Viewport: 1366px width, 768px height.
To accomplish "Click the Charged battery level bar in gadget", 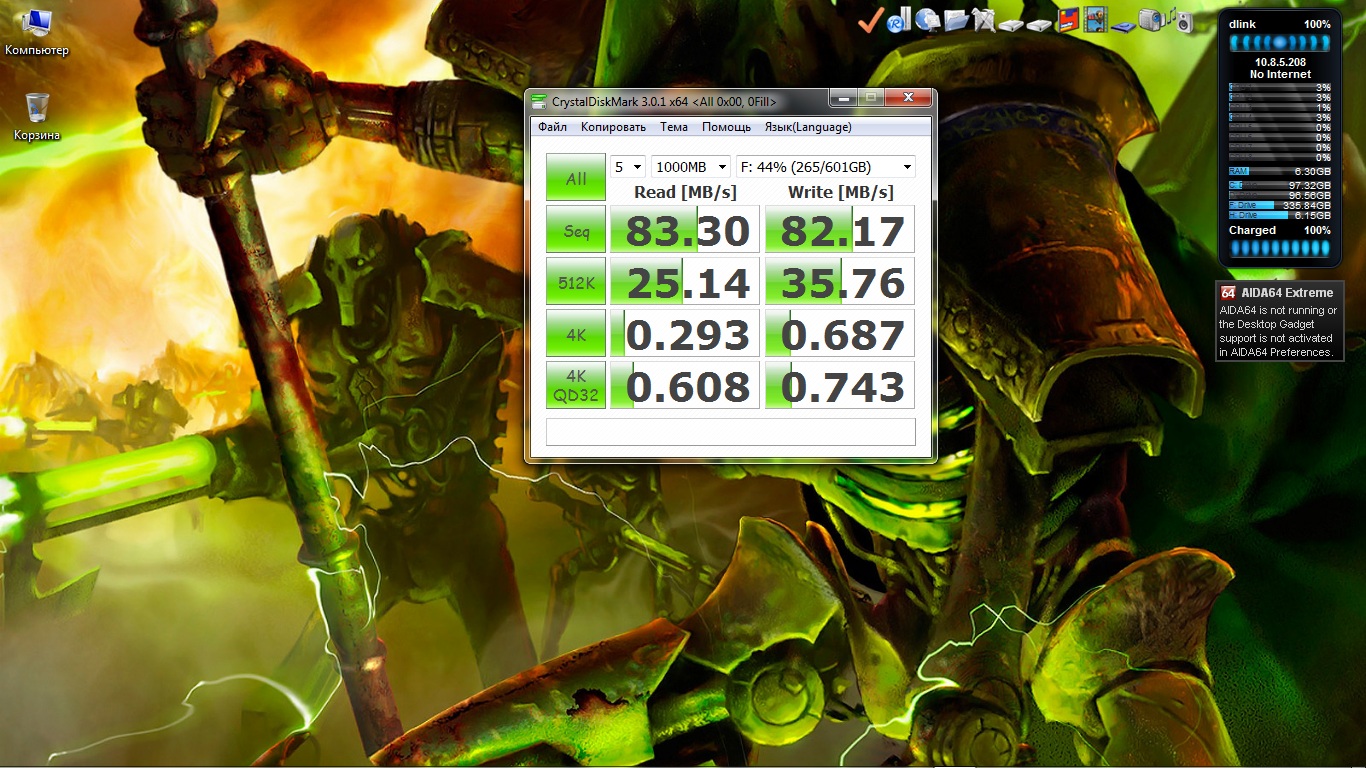I will 1280,247.
